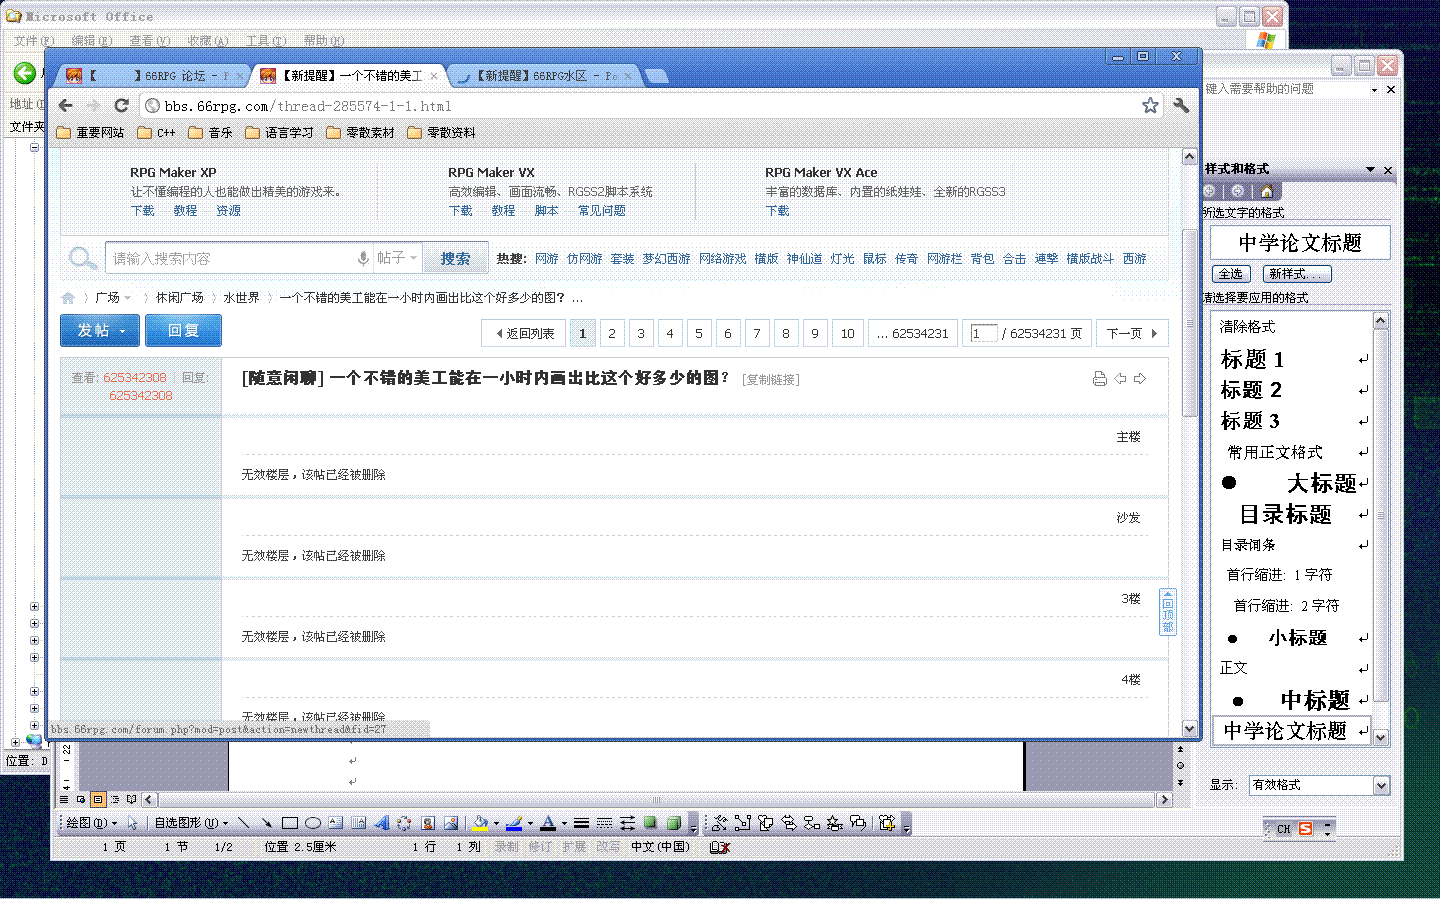Toggle 改写 overtype mode in status bar
Screen dimensions: 1440x900
tap(608, 846)
